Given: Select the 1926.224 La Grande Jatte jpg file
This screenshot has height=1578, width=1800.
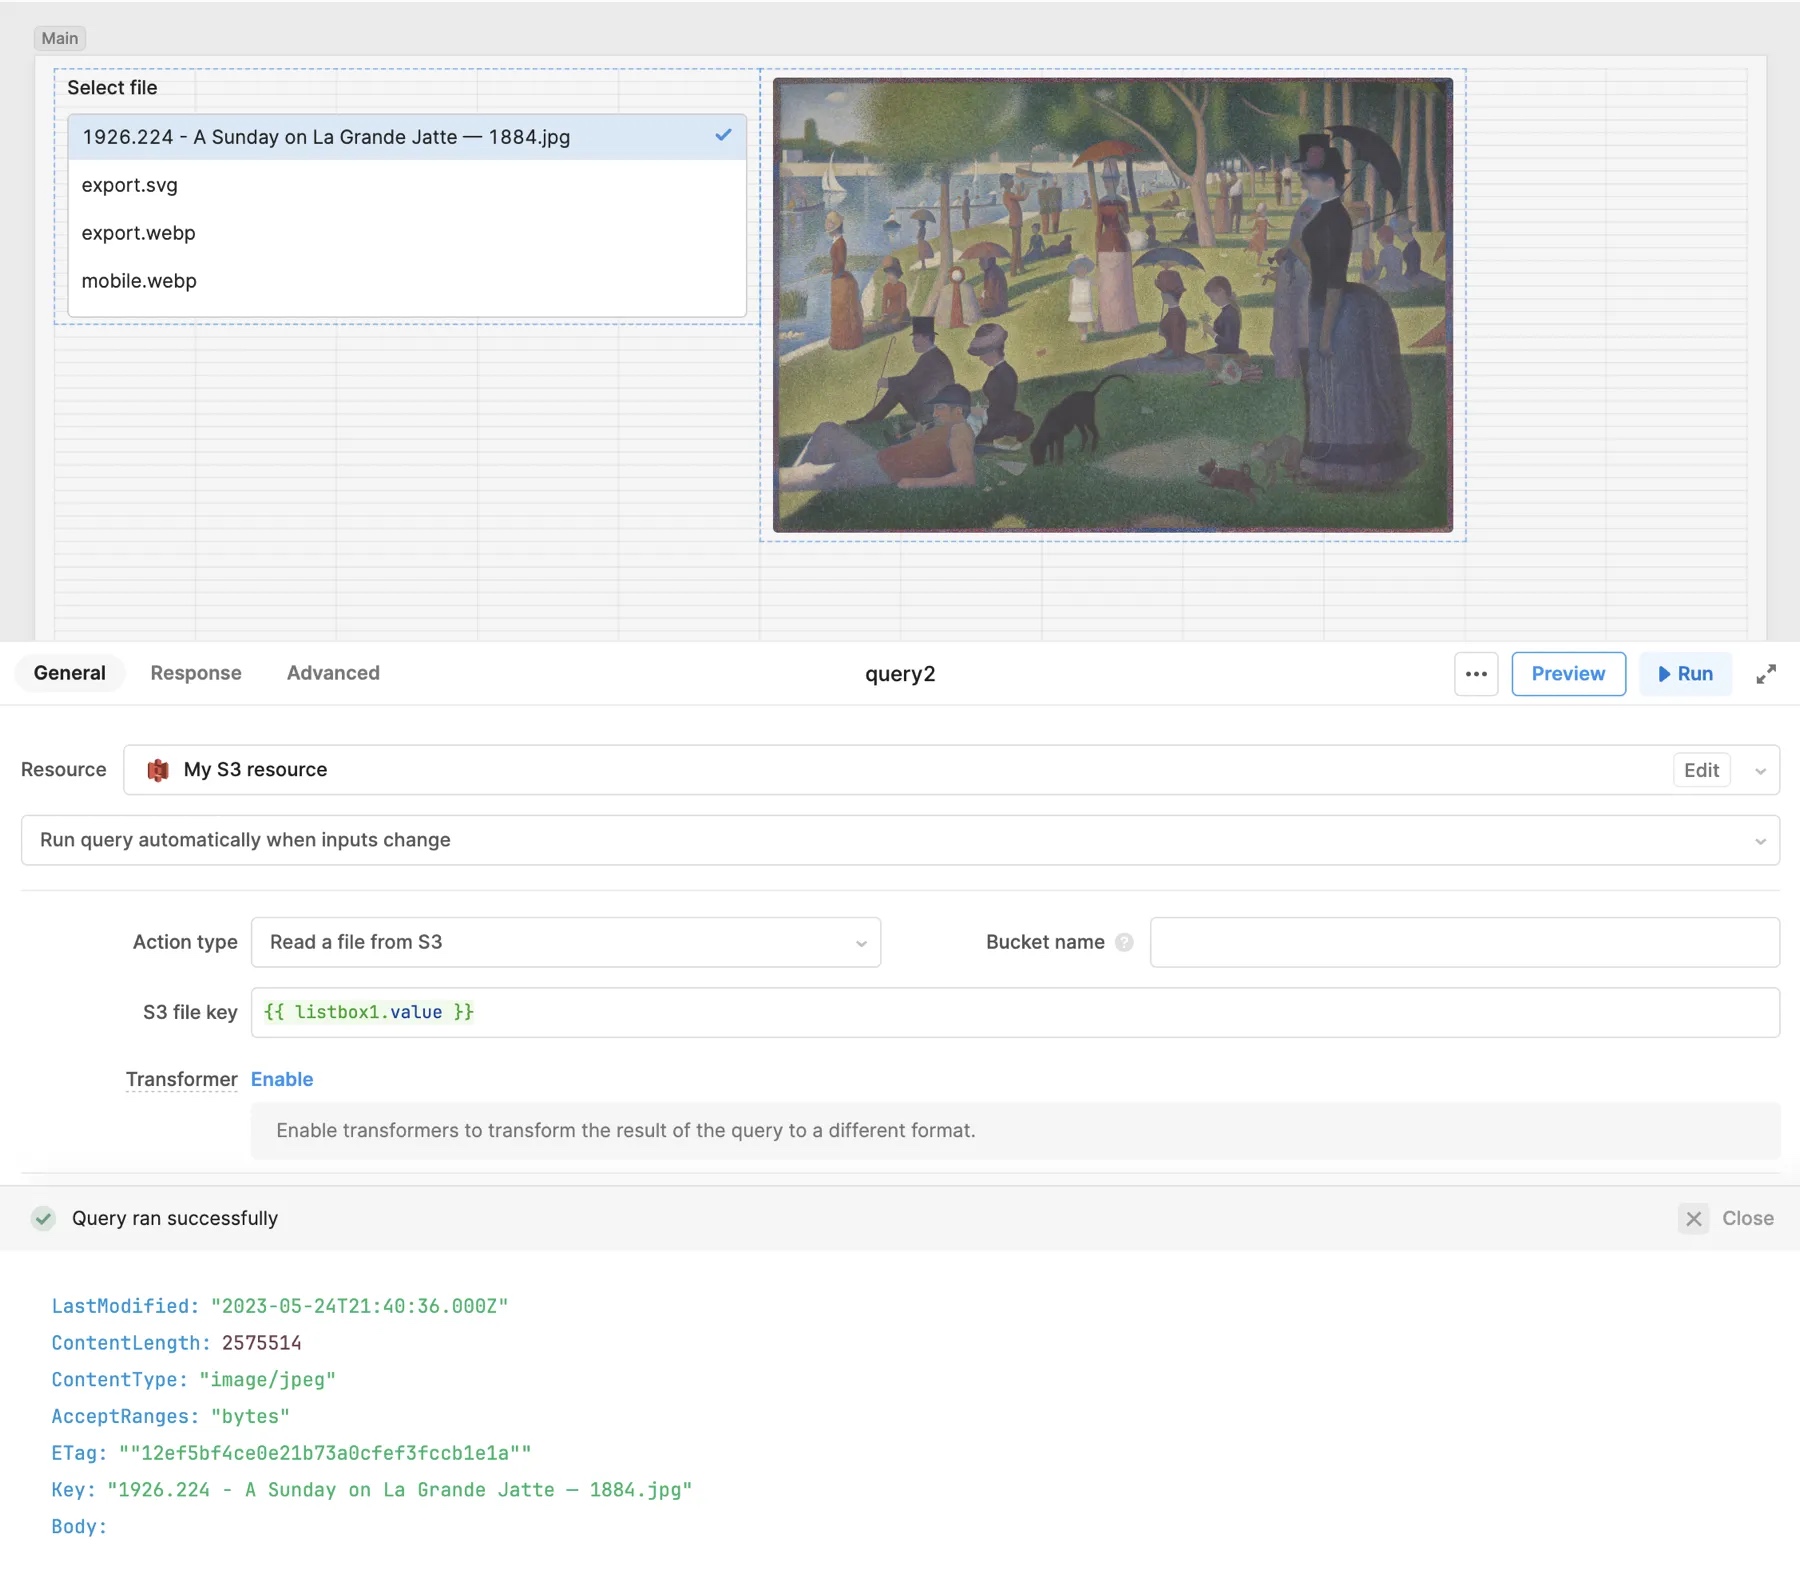Looking at the screenshot, I should [407, 137].
